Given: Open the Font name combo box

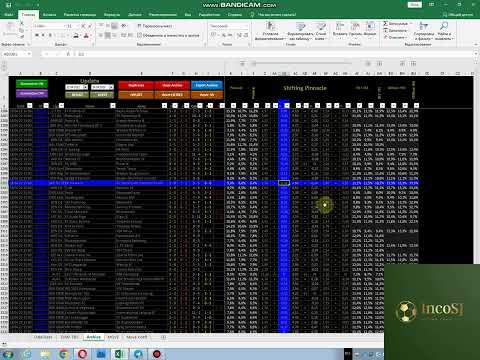Looking at the screenshot, I should tap(50, 26).
